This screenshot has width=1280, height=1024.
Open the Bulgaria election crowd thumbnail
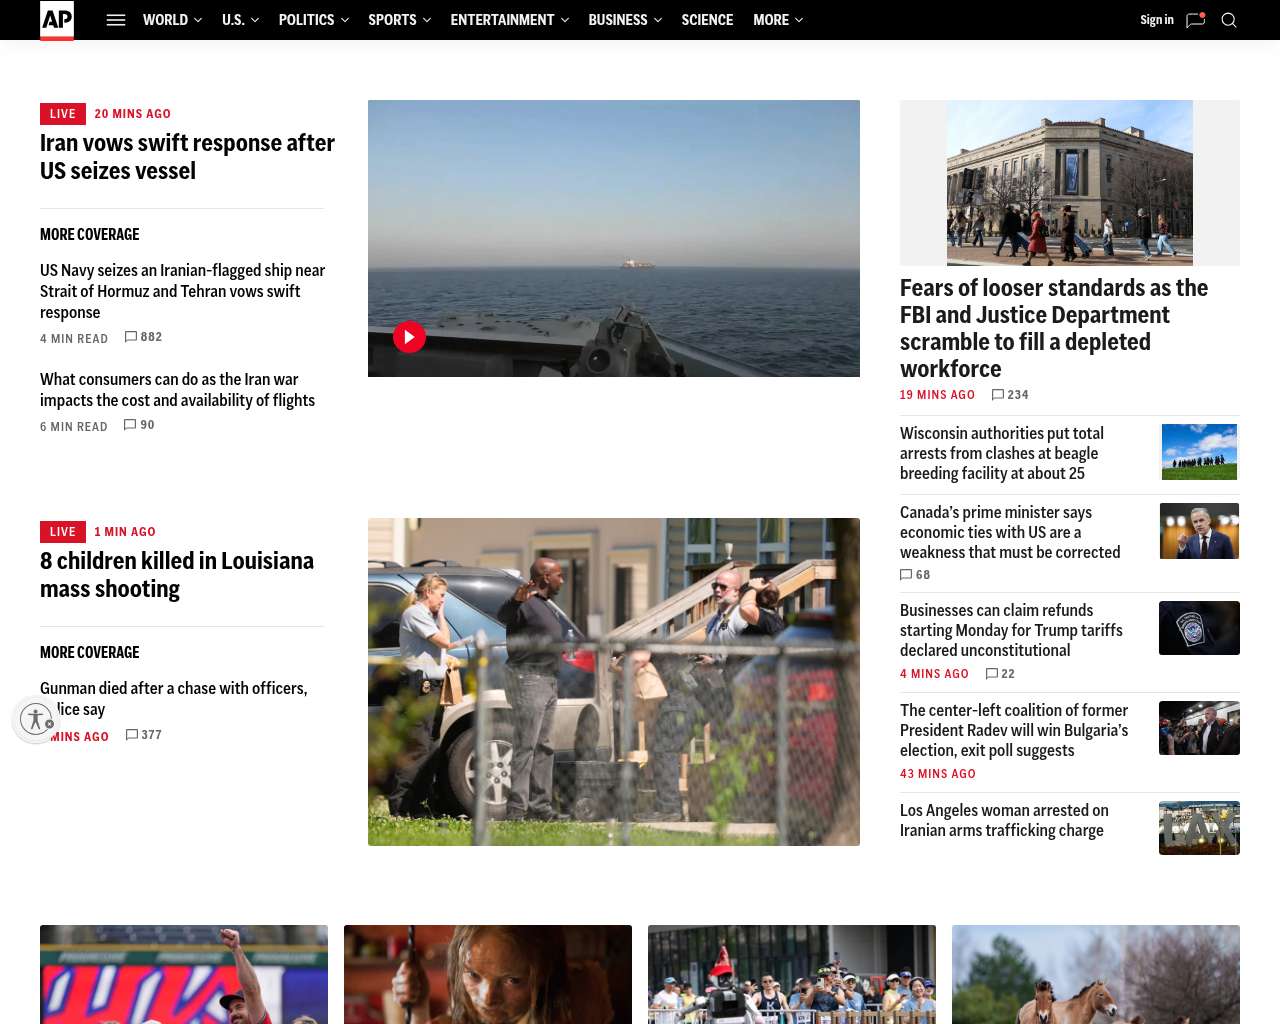pos(1199,728)
